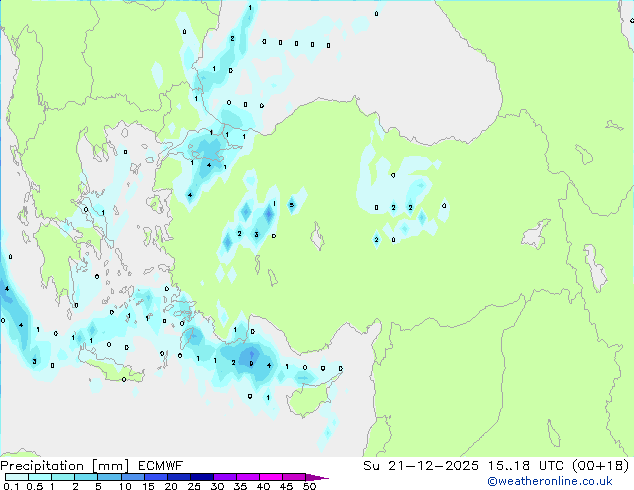Select the legend swatch between 20 and 25
This screenshot has height=490, width=634.
[x=178, y=477]
